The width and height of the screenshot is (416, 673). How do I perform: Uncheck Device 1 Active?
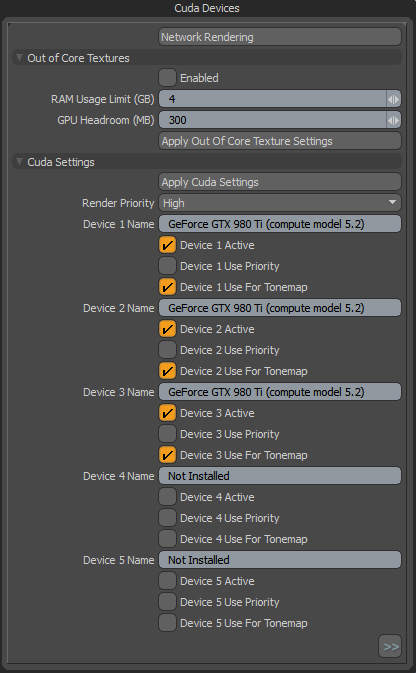point(167,245)
